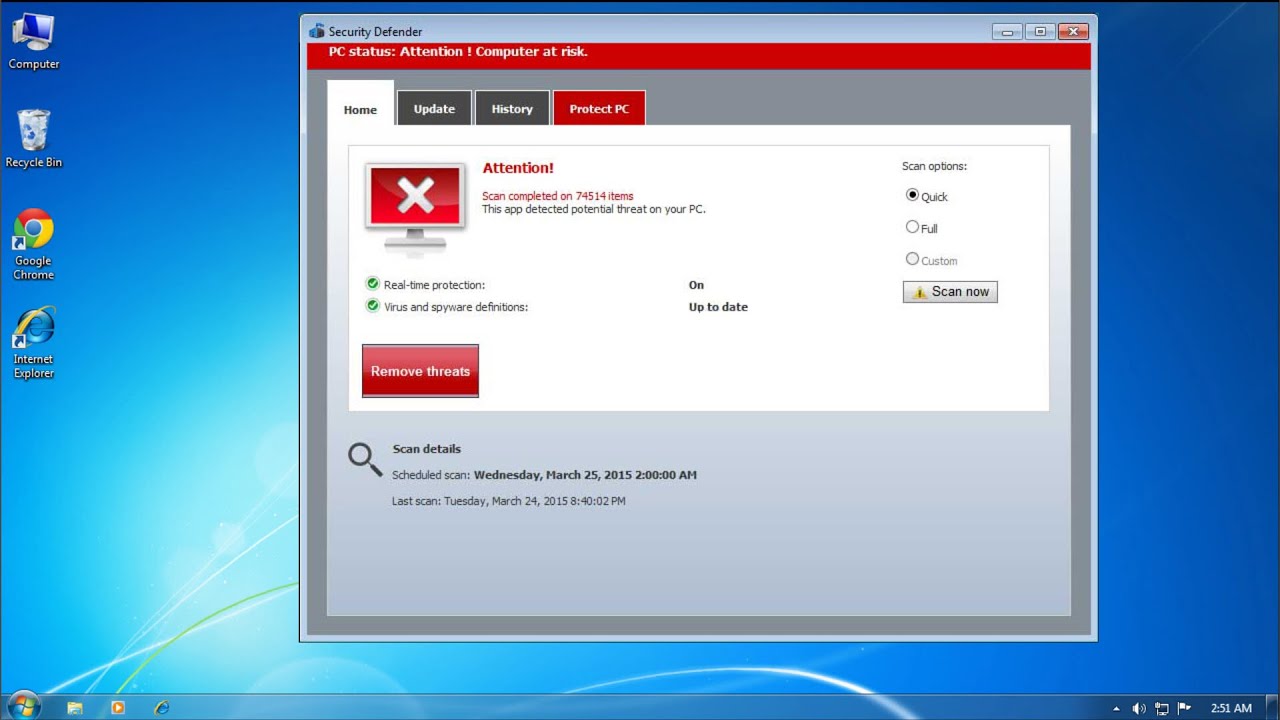
Task: Switch to the Update tab
Action: 434,108
